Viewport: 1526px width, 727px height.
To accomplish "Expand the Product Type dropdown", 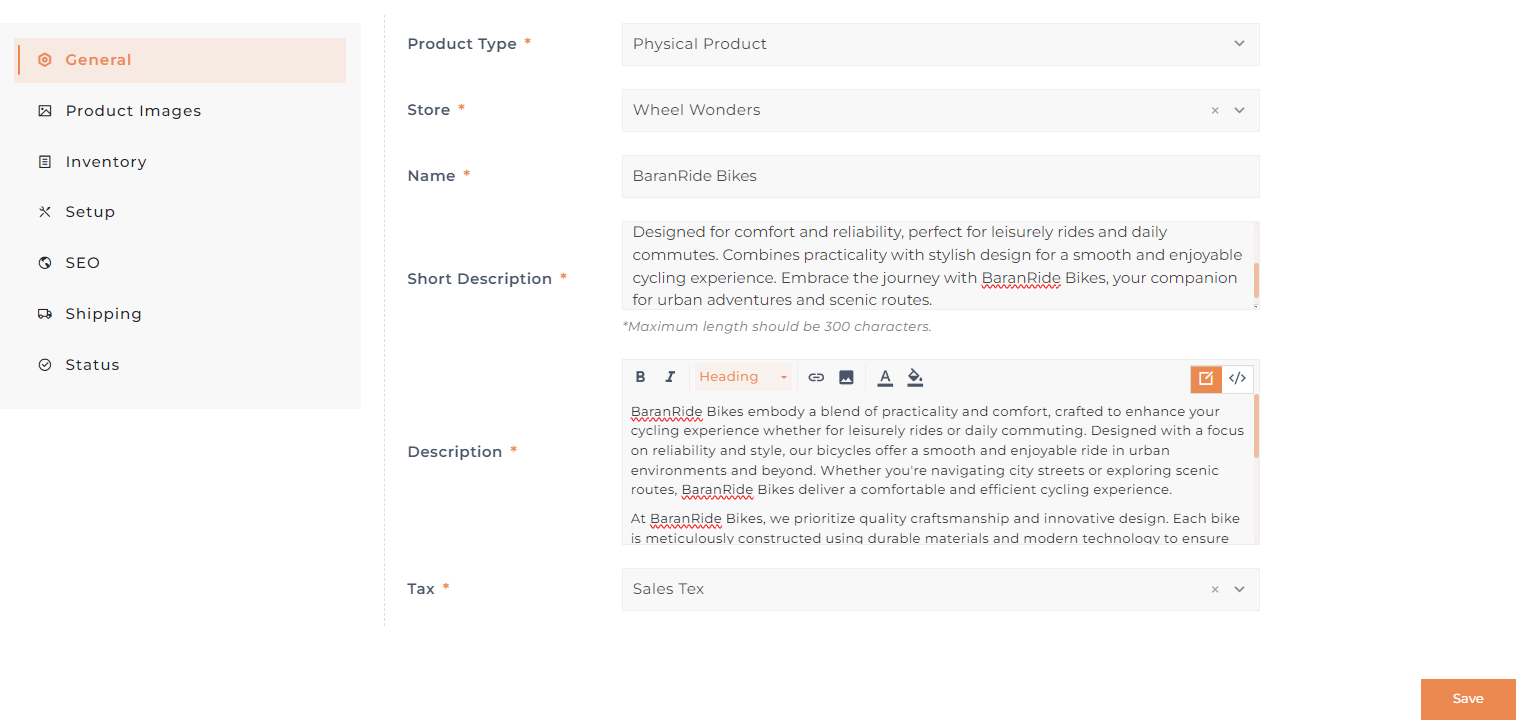I will pos(1239,44).
